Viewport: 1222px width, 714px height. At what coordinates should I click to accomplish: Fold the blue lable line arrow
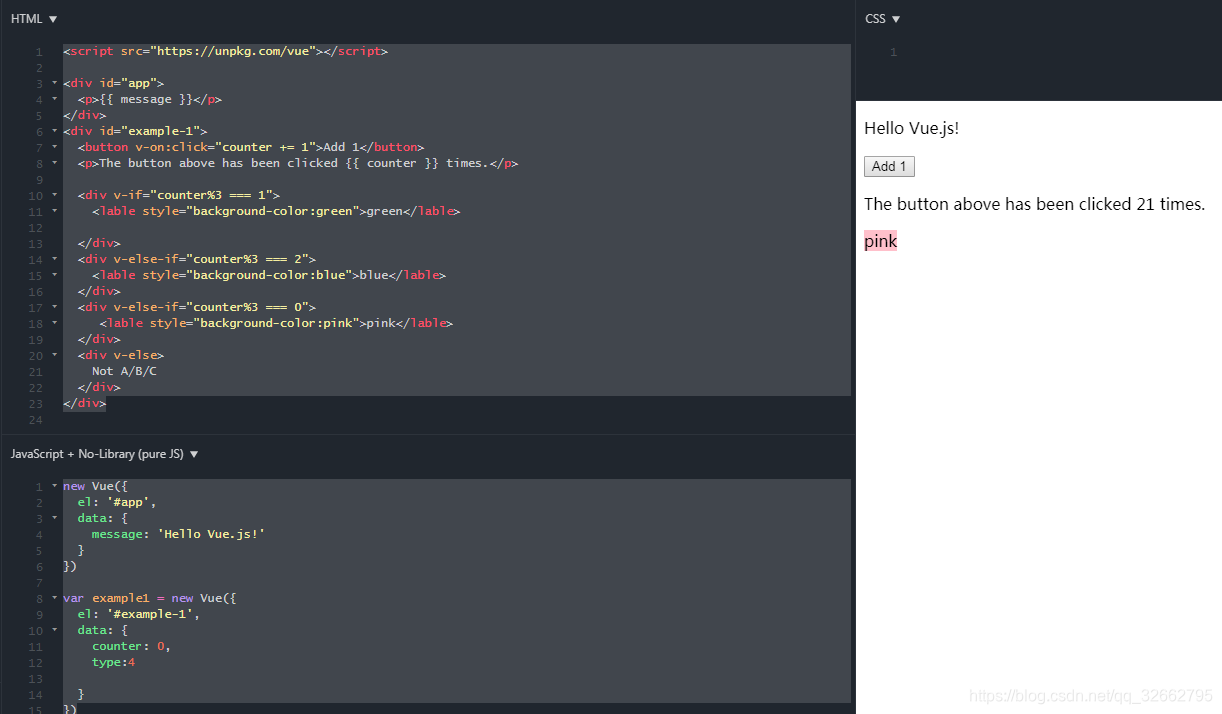click(x=54, y=275)
